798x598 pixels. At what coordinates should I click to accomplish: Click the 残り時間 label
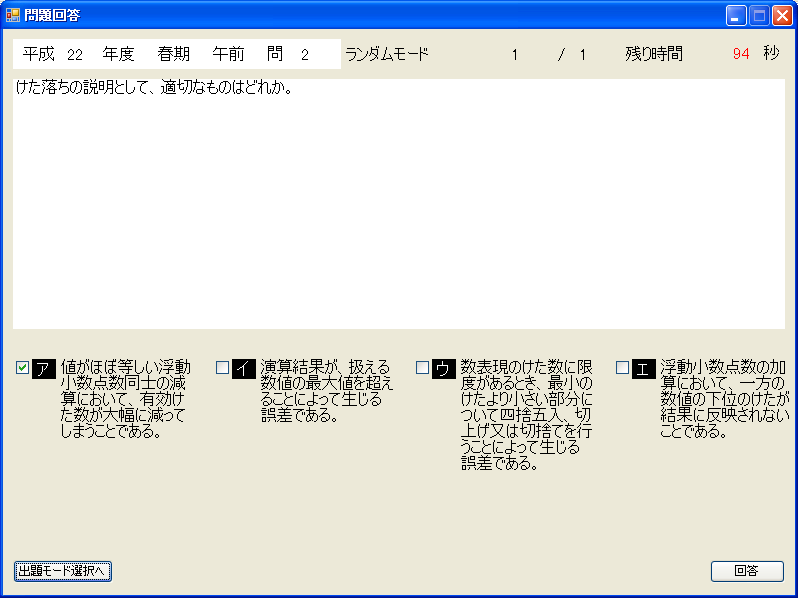click(x=653, y=54)
